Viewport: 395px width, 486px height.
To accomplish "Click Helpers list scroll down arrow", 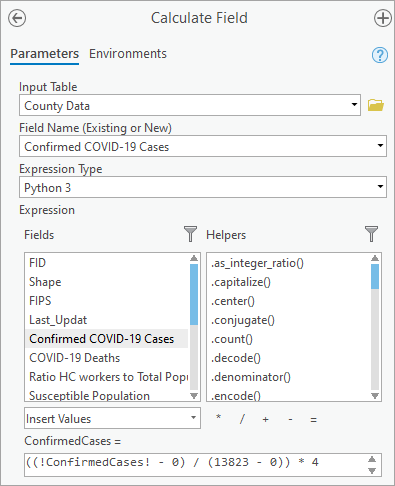I will (x=375, y=395).
